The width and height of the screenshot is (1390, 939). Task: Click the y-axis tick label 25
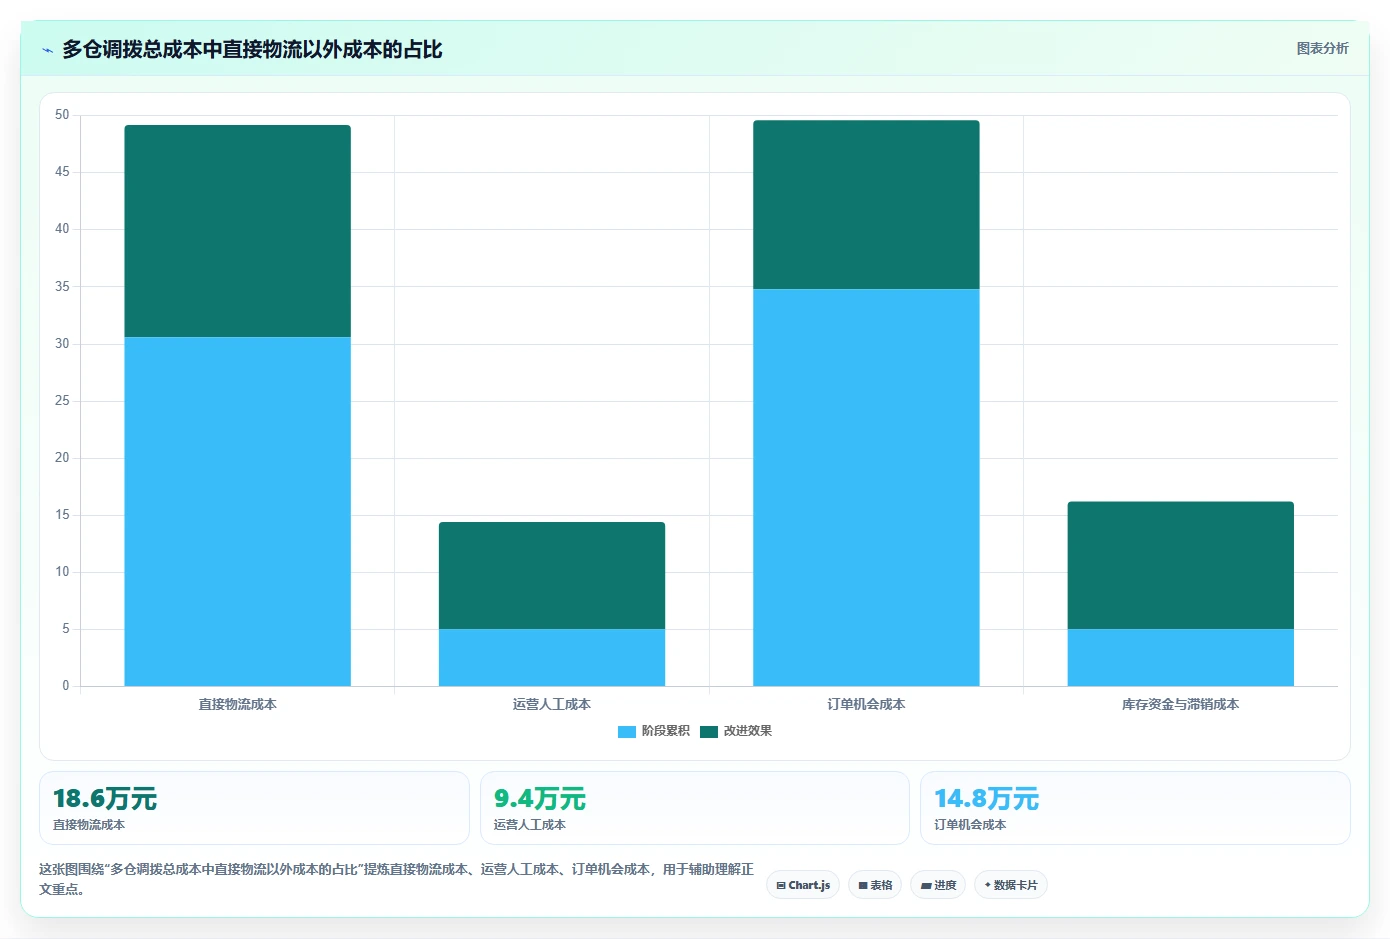62,401
